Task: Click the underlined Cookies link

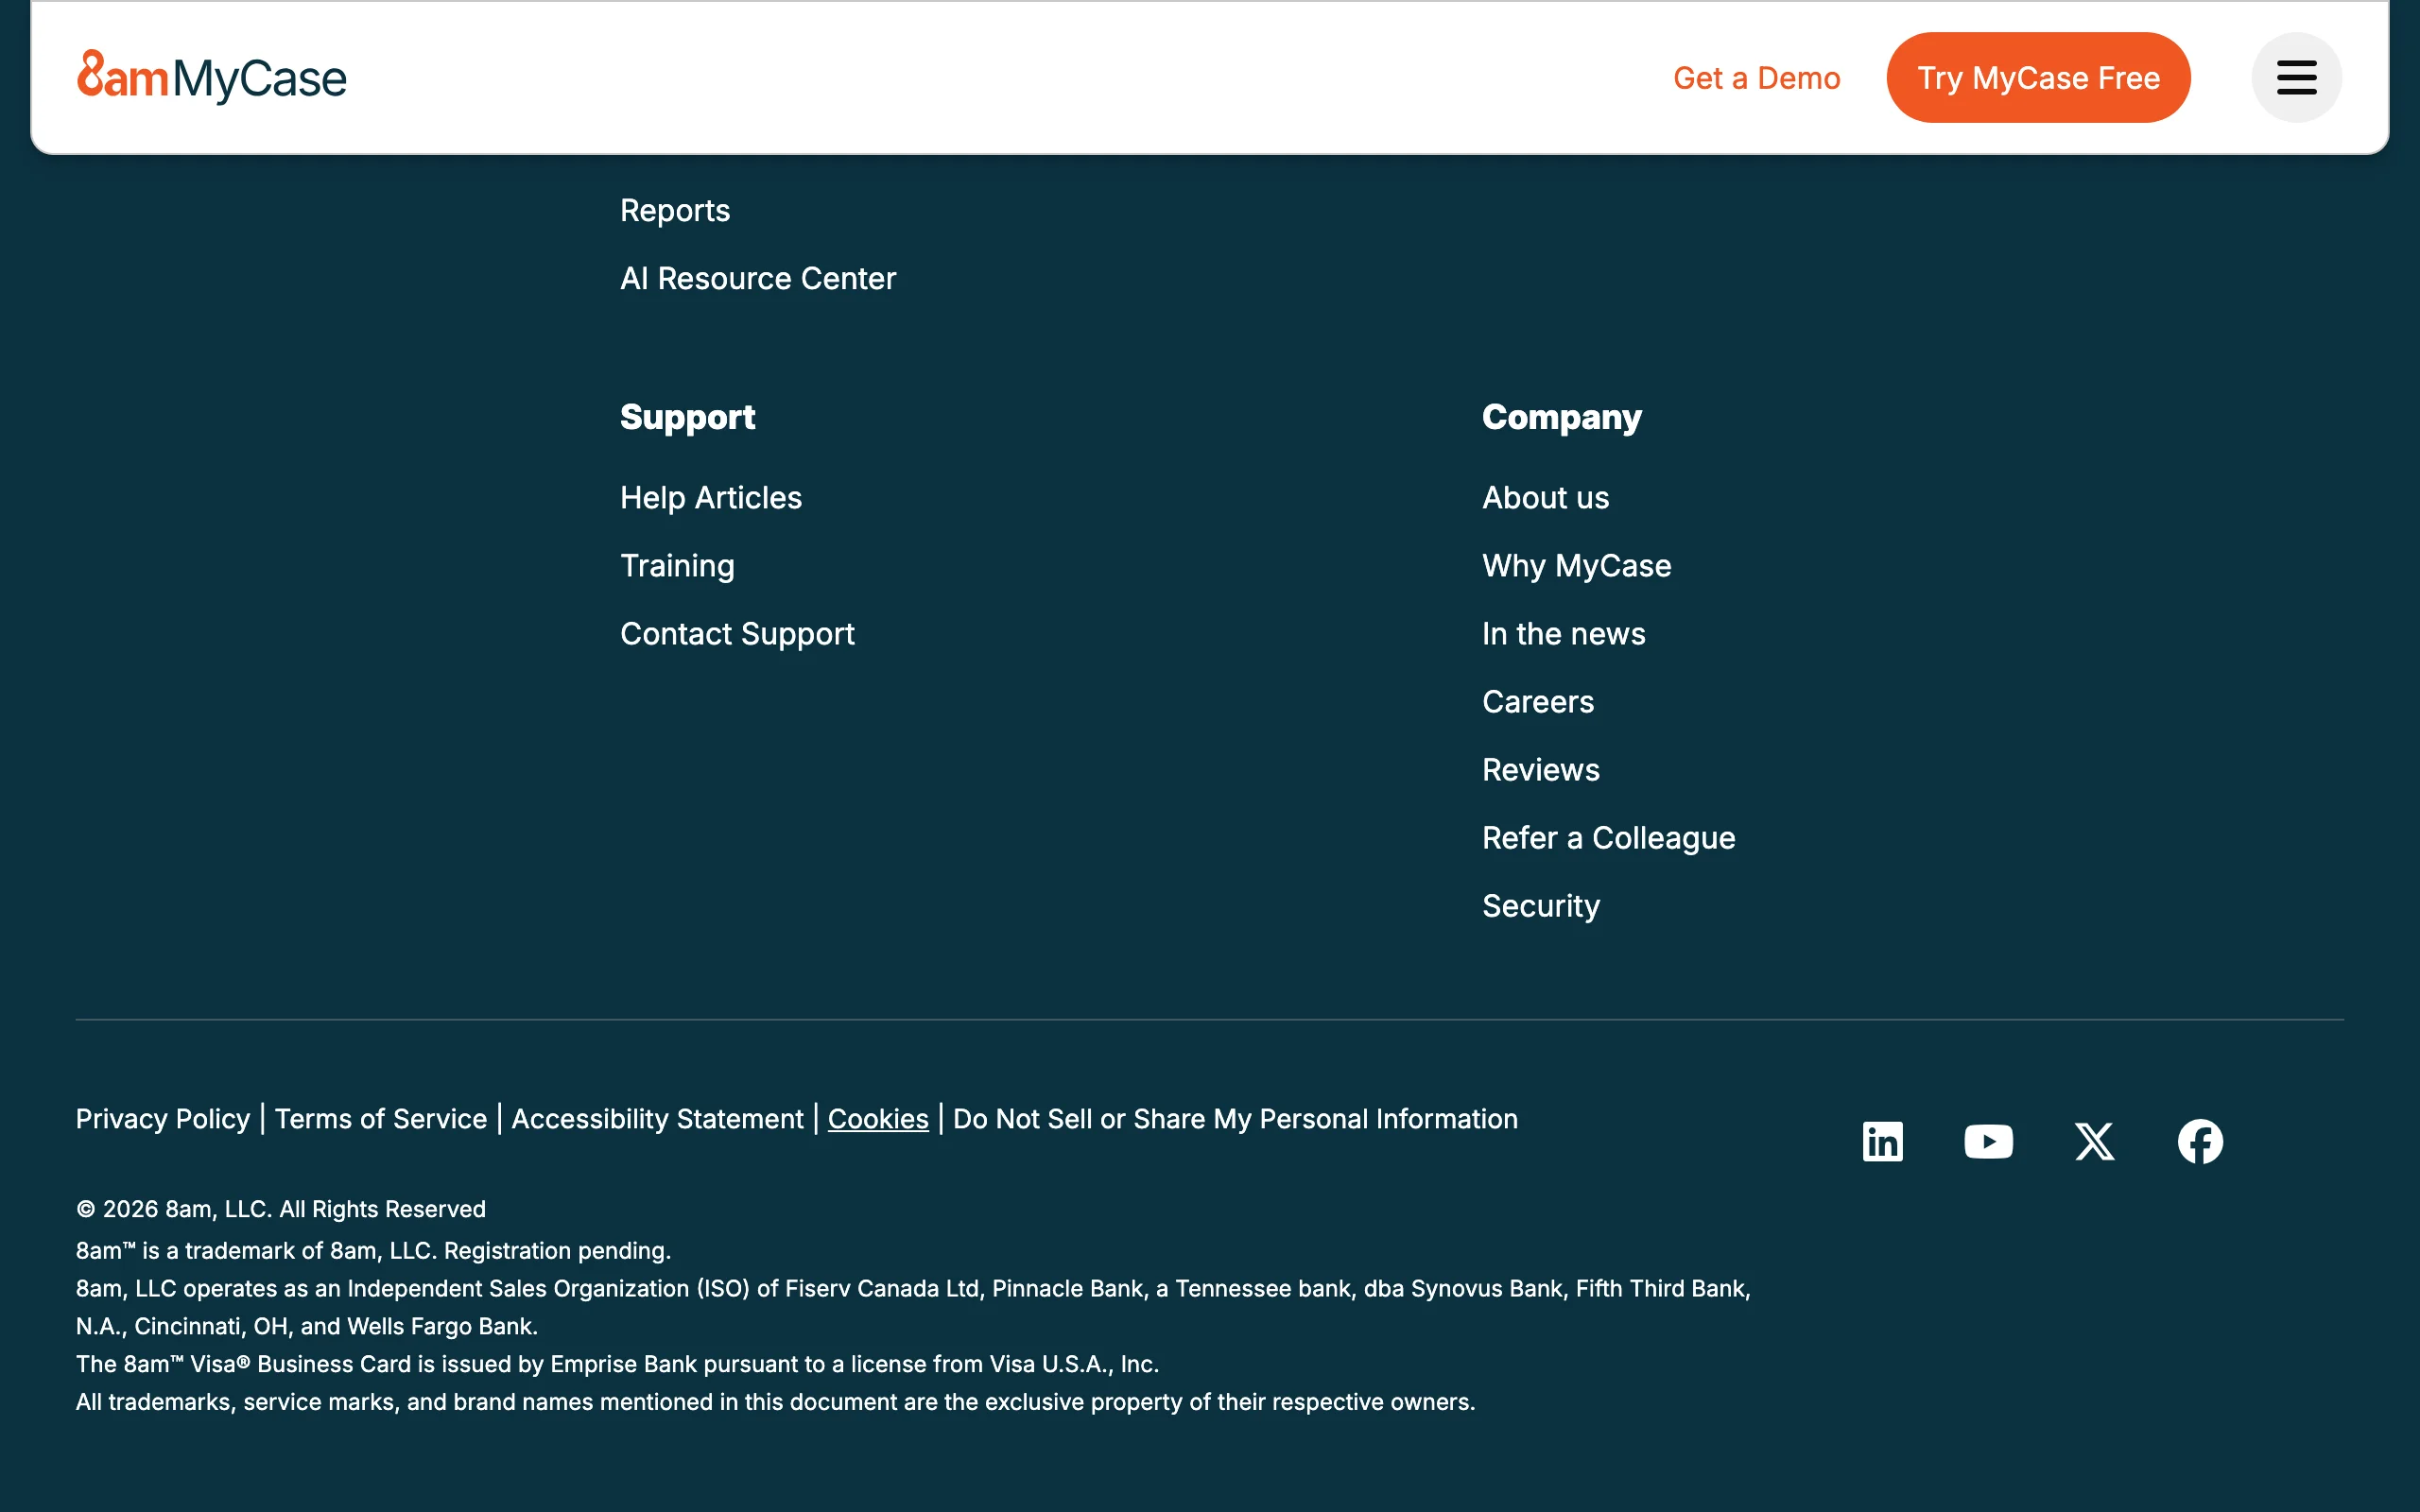Action: (878, 1118)
